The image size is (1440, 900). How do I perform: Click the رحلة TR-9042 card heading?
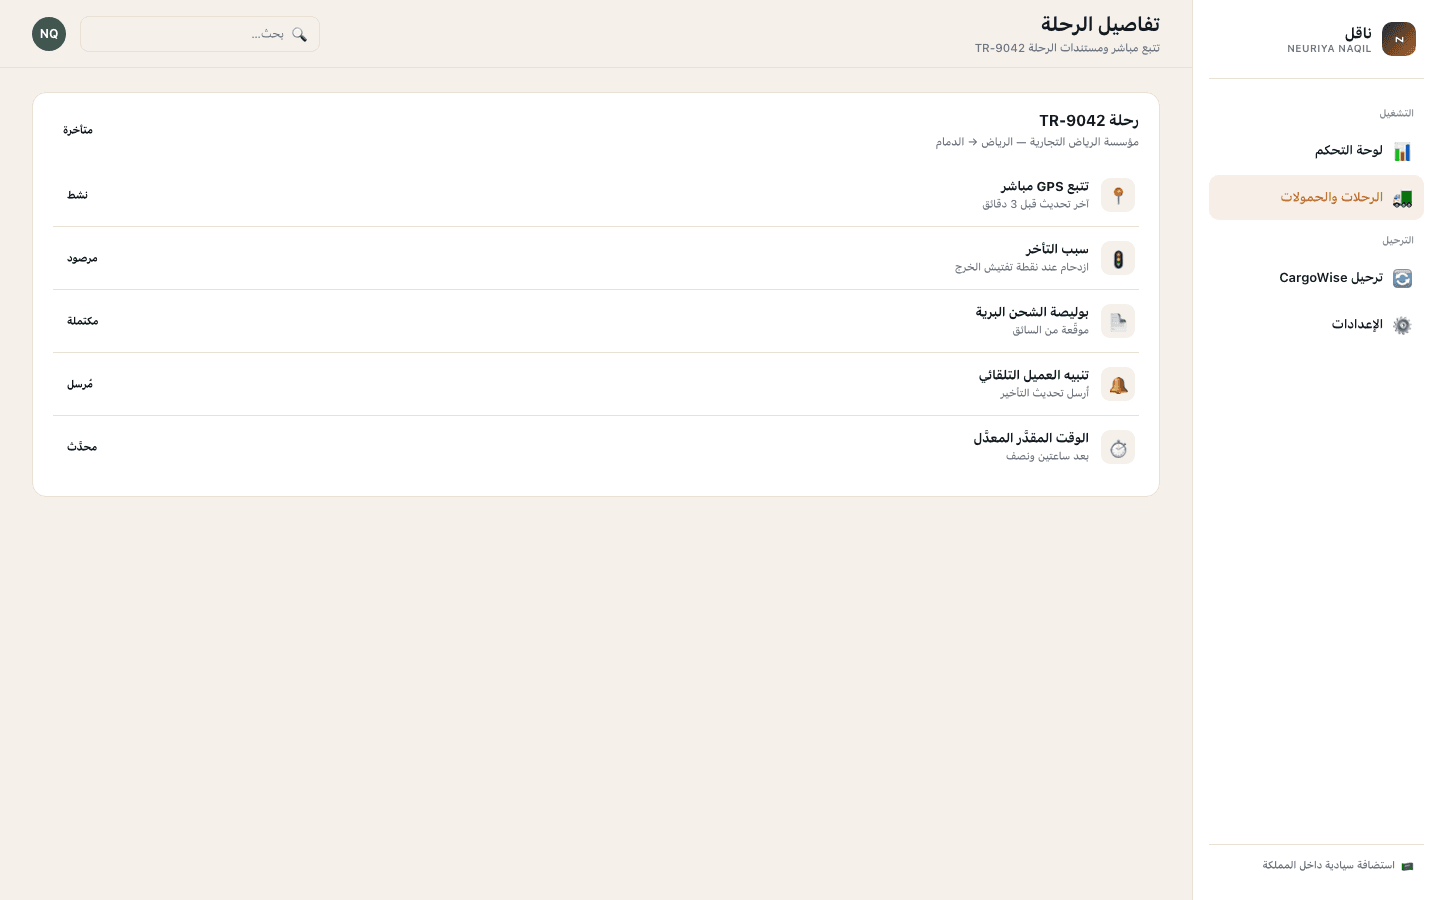click(x=1089, y=121)
